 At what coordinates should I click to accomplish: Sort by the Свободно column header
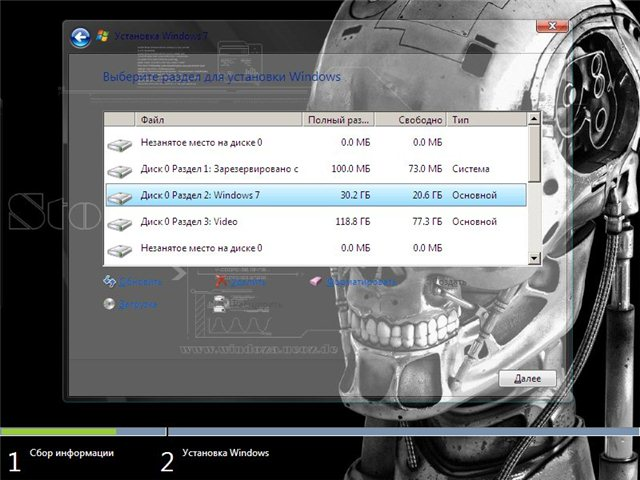pyautogui.click(x=414, y=119)
